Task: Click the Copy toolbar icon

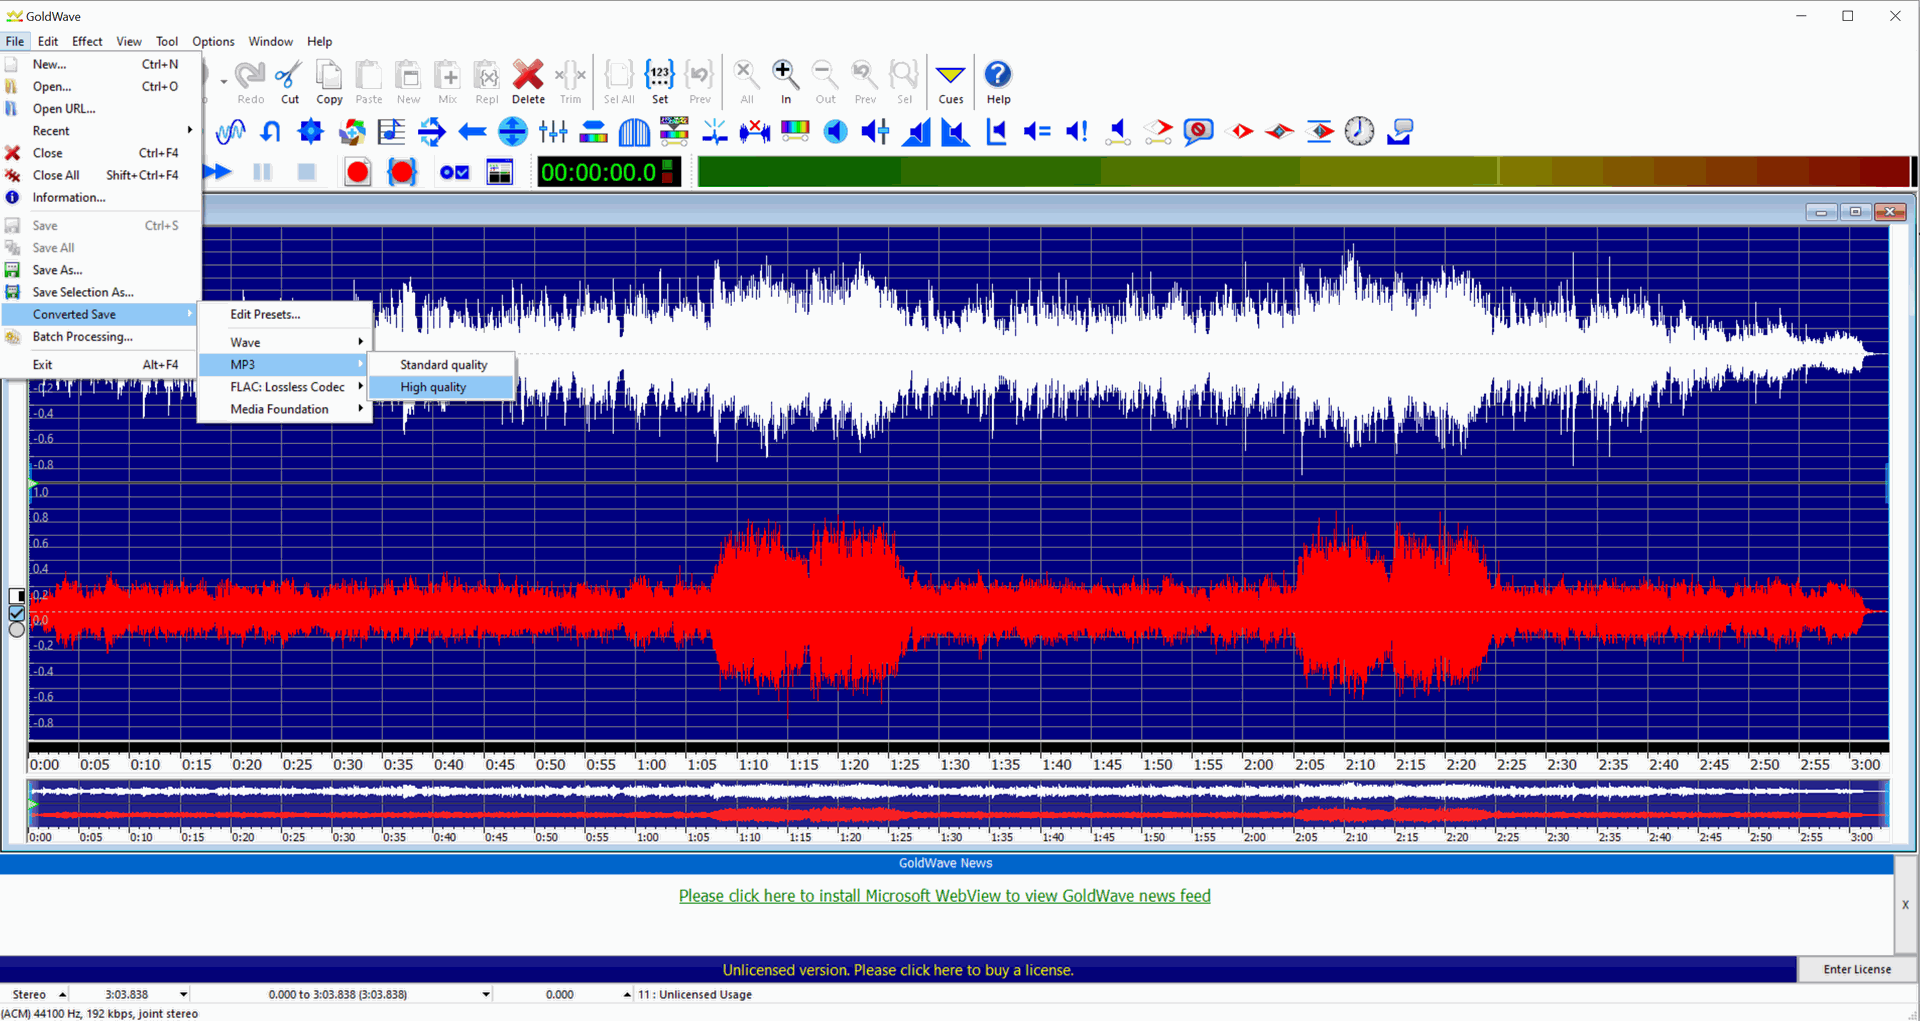Action: [x=329, y=82]
